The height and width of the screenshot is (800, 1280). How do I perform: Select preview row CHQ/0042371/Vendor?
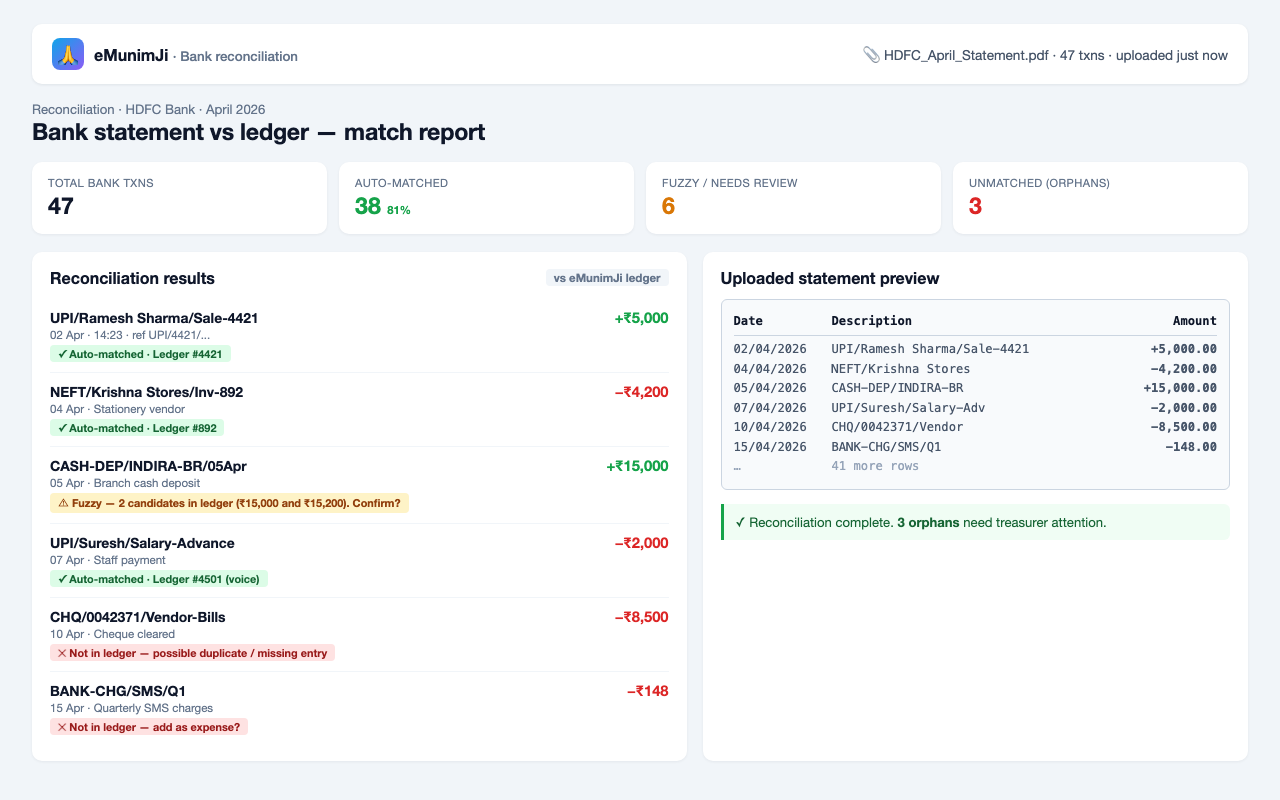tap(975, 427)
